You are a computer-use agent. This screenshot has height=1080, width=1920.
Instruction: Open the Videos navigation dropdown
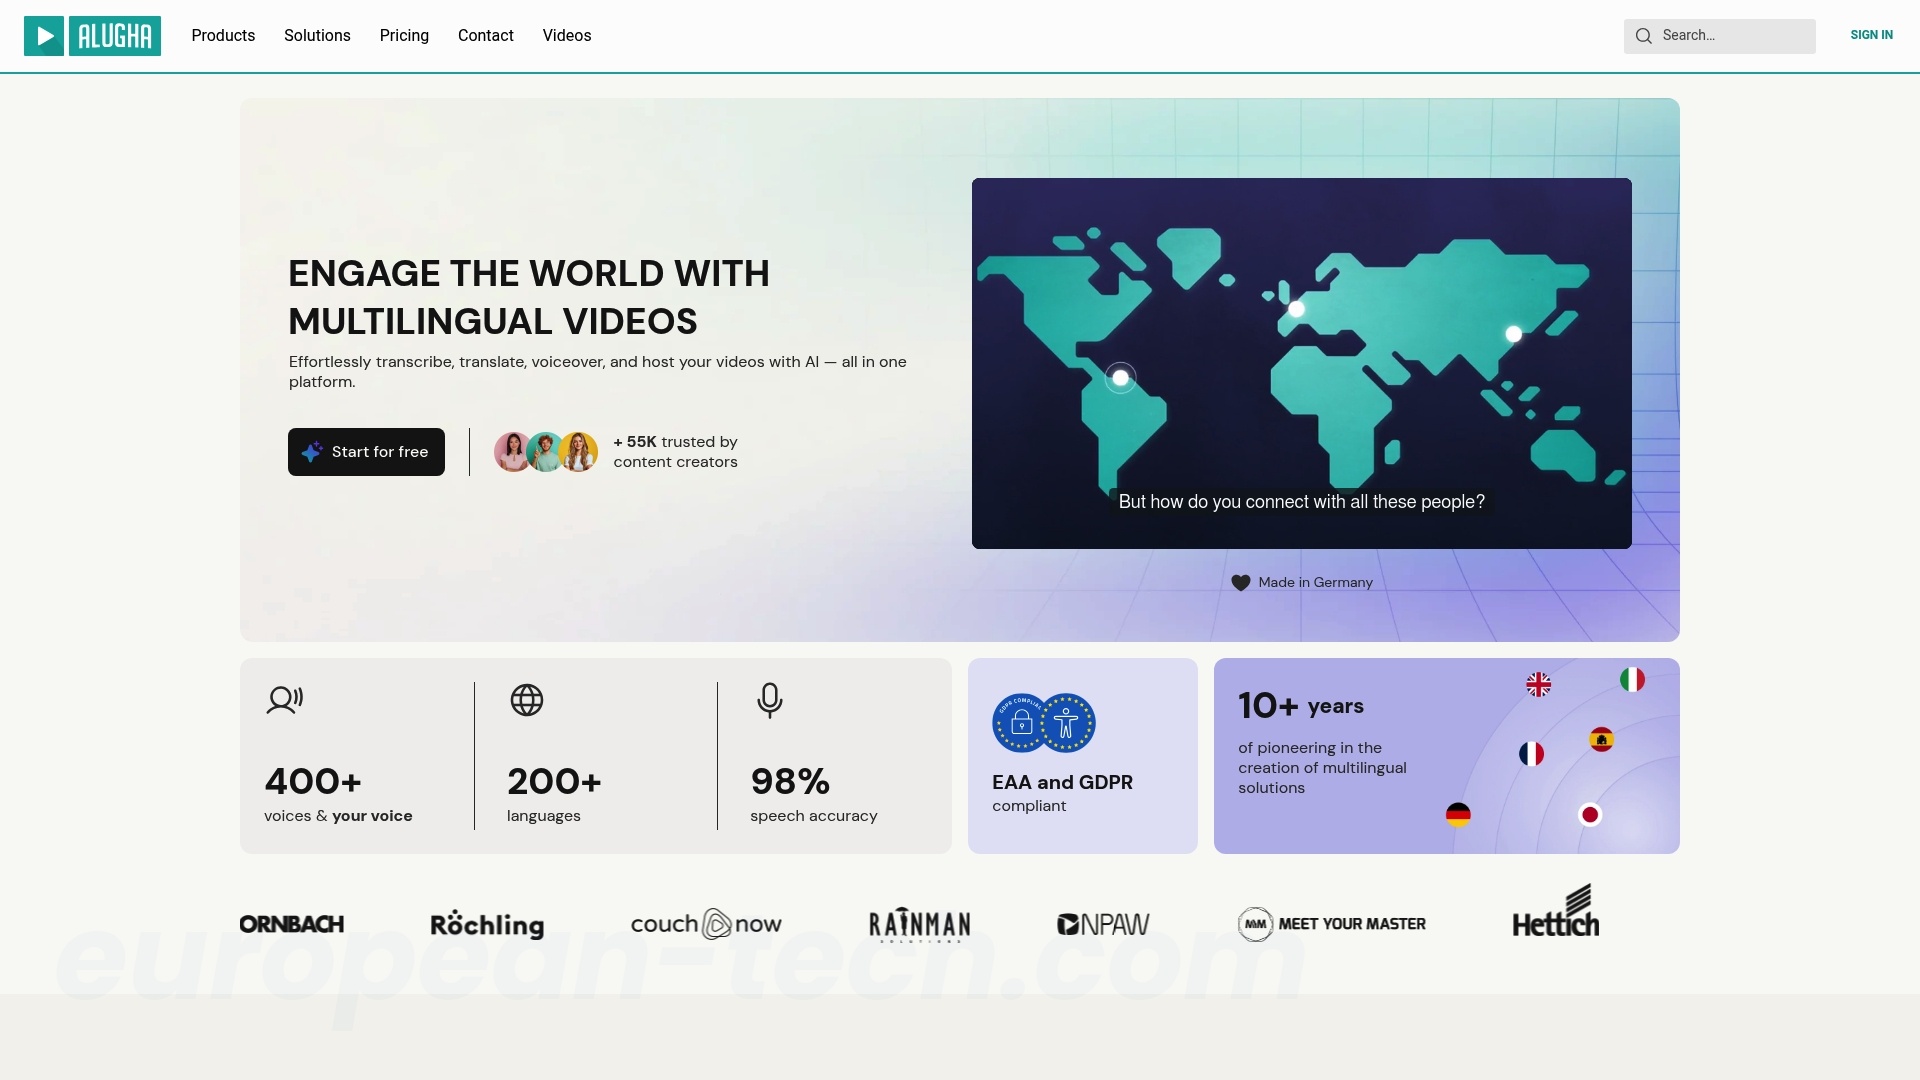pos(566,36)
